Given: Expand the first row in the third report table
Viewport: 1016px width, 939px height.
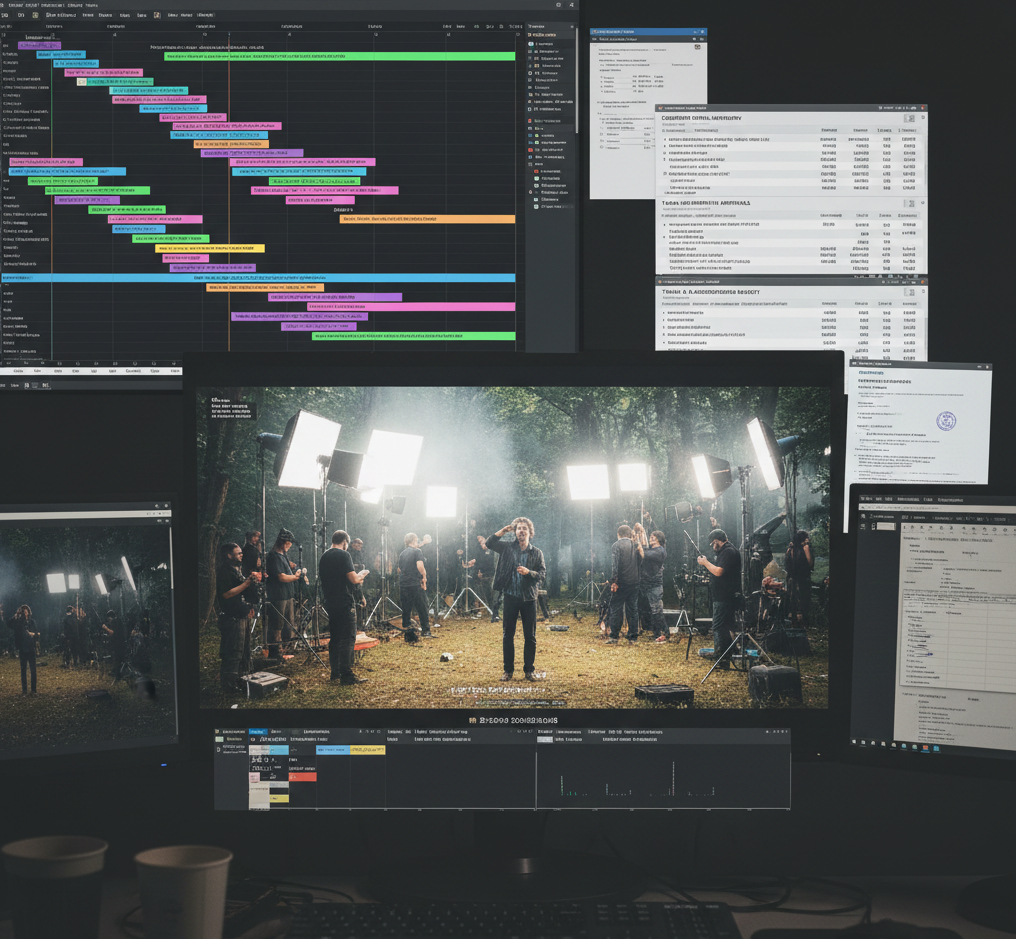Looking at the screenshot, I should click(x=665, y=313).
